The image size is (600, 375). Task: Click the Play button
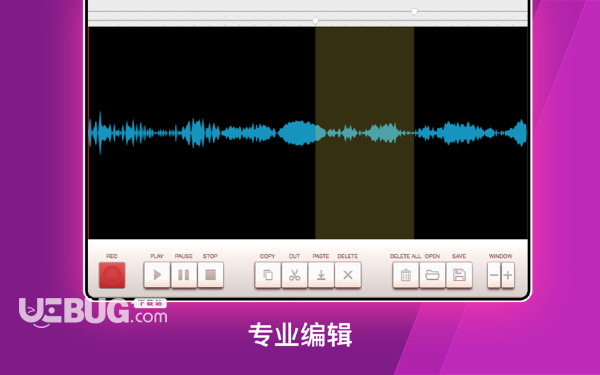157,275
